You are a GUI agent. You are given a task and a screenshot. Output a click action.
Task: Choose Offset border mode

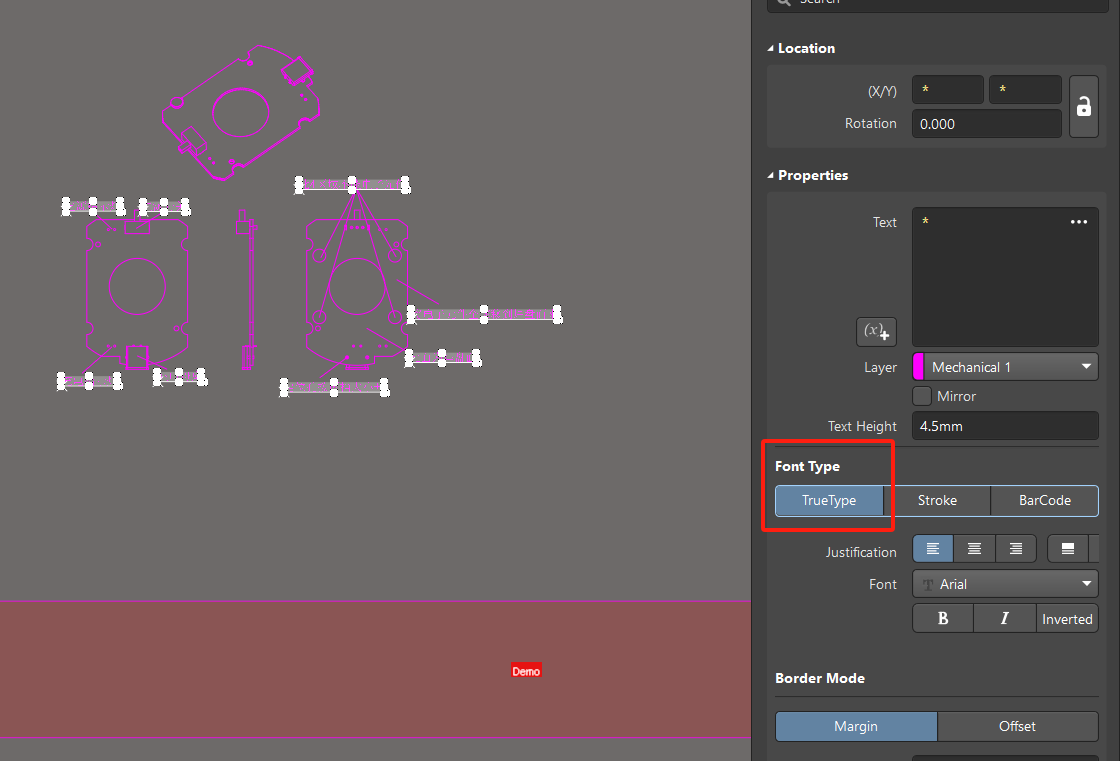(1017, 726)
